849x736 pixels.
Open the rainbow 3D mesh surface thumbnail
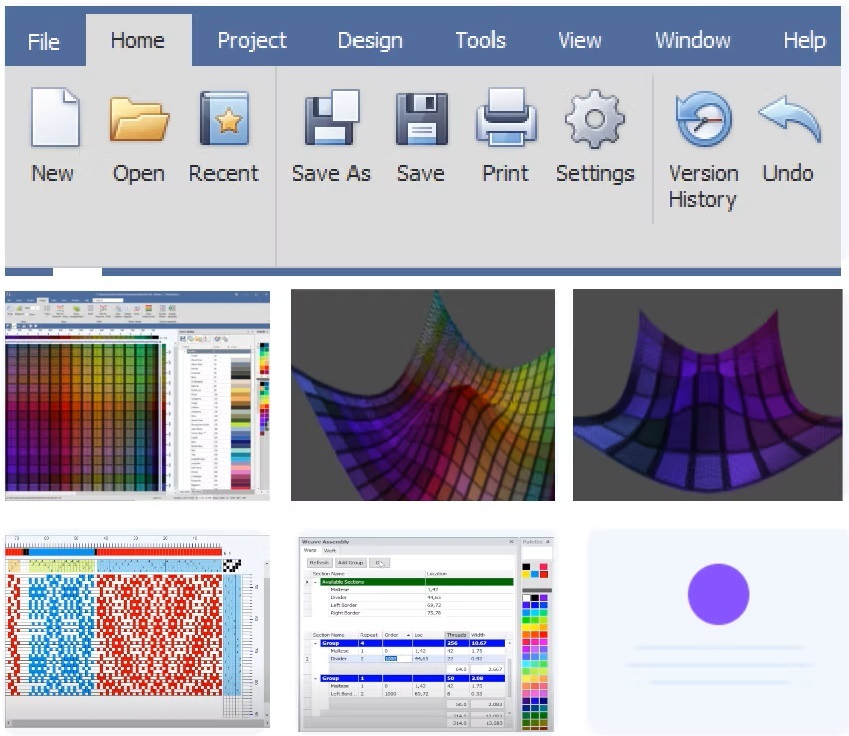click(423, 395)
